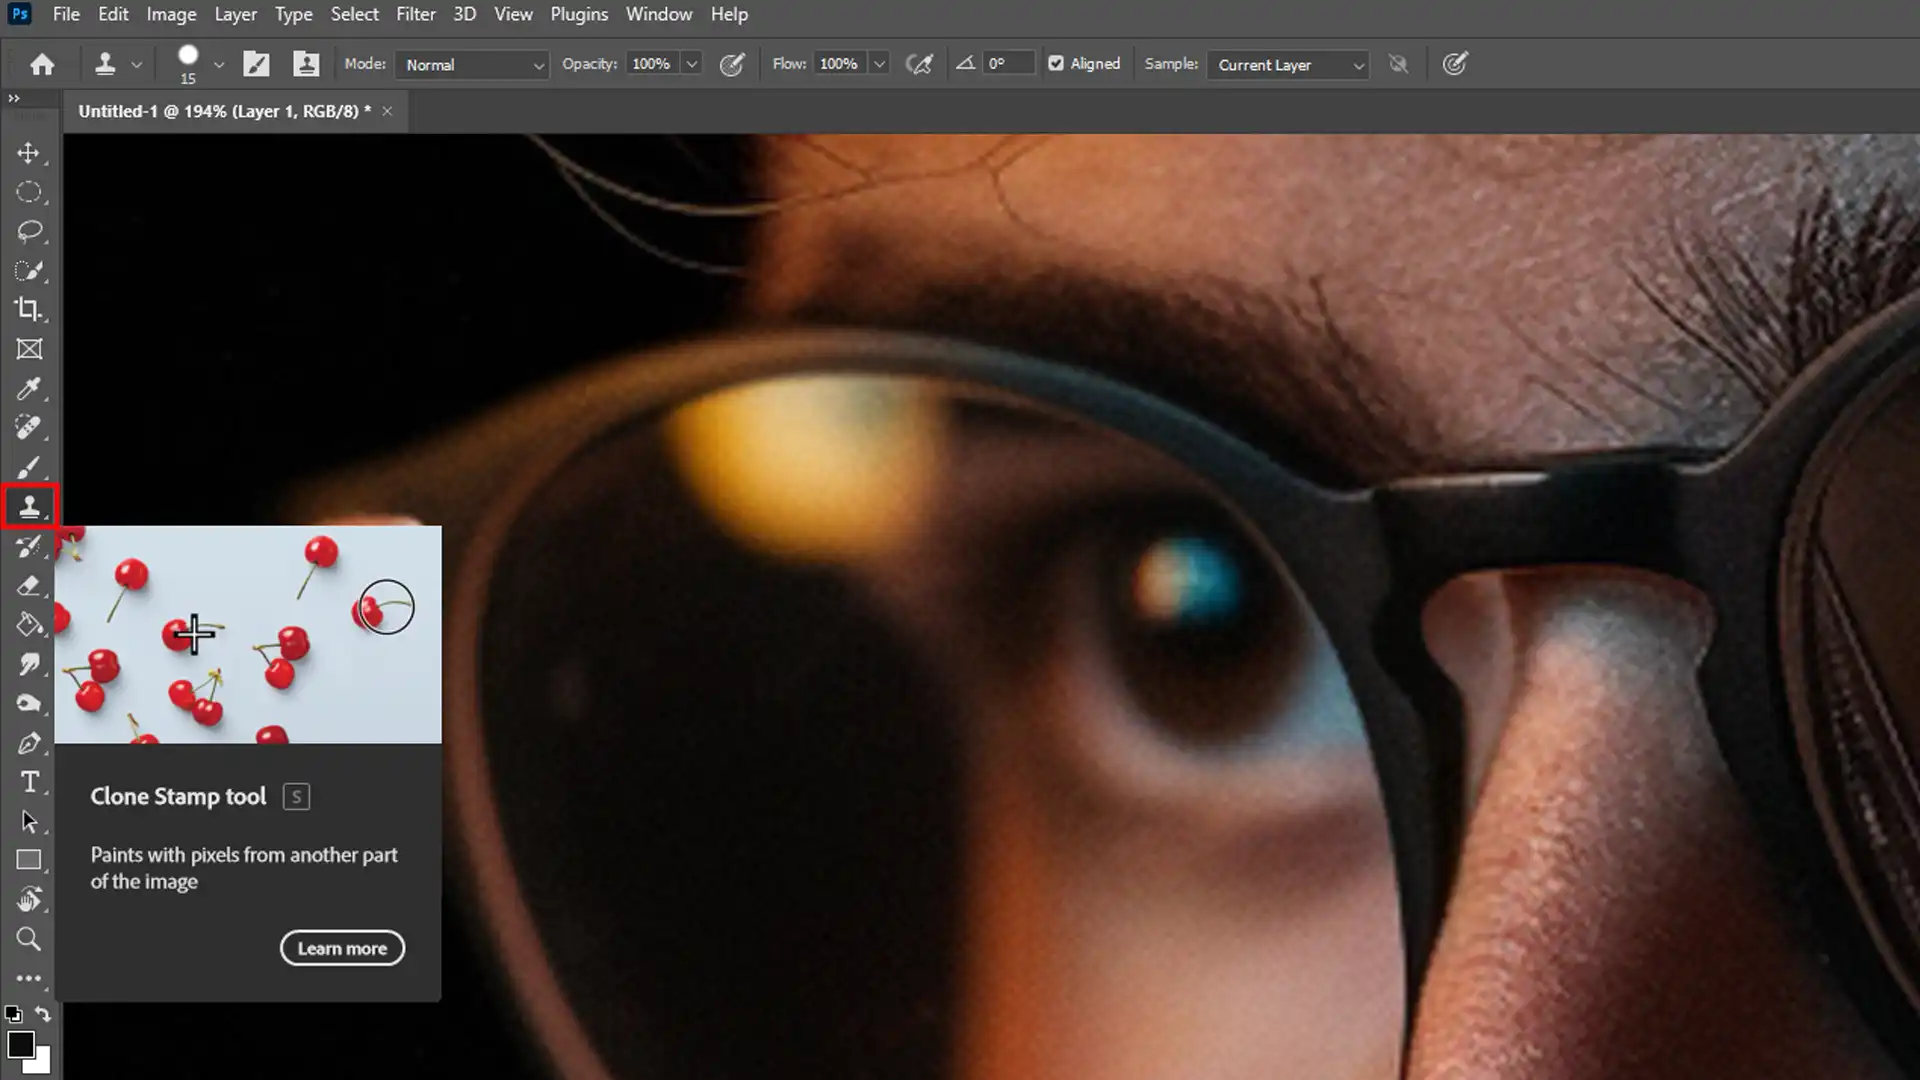This screenshot has width=1920, height=1080.
Task: Select the Elliptical Marquee tool
Action: (29, 192)
